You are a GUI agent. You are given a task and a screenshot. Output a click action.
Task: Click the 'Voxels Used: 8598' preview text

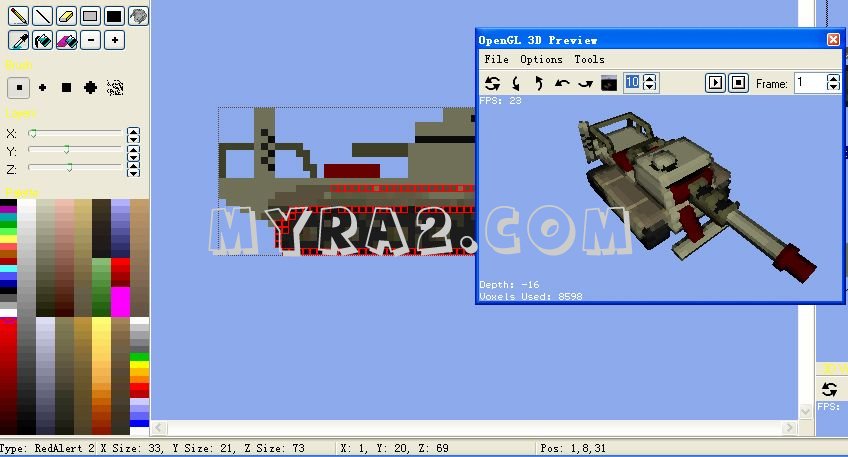point(531,296)
